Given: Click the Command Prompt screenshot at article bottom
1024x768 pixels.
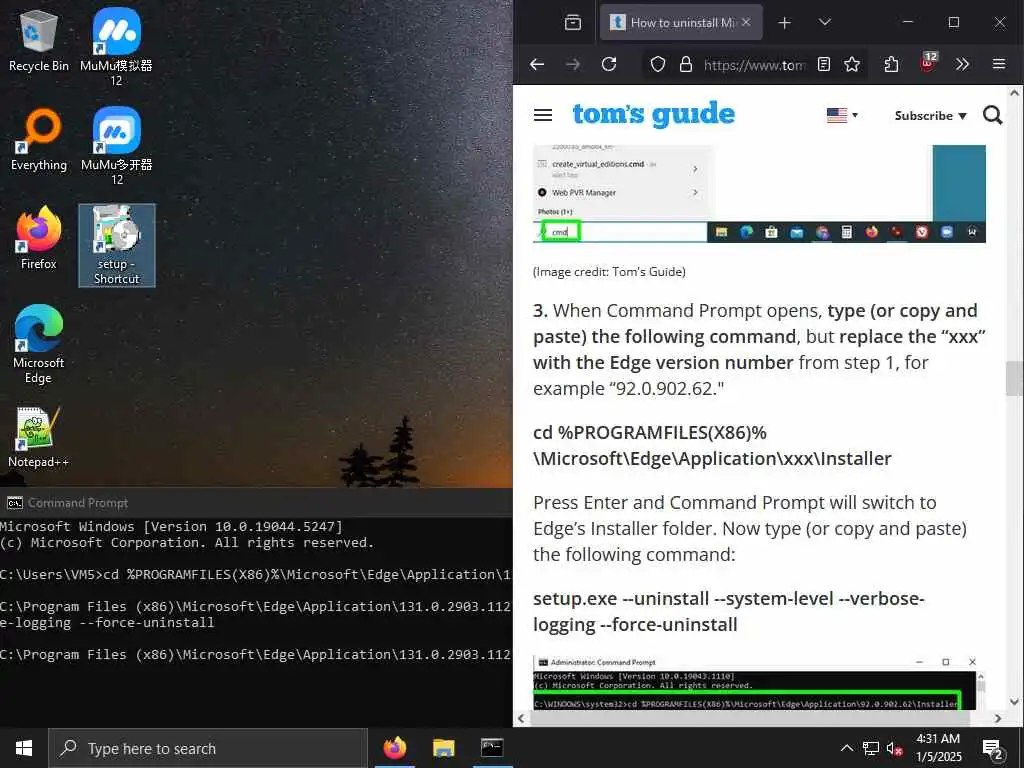Looking at the screenshot, I should (759, 682).
